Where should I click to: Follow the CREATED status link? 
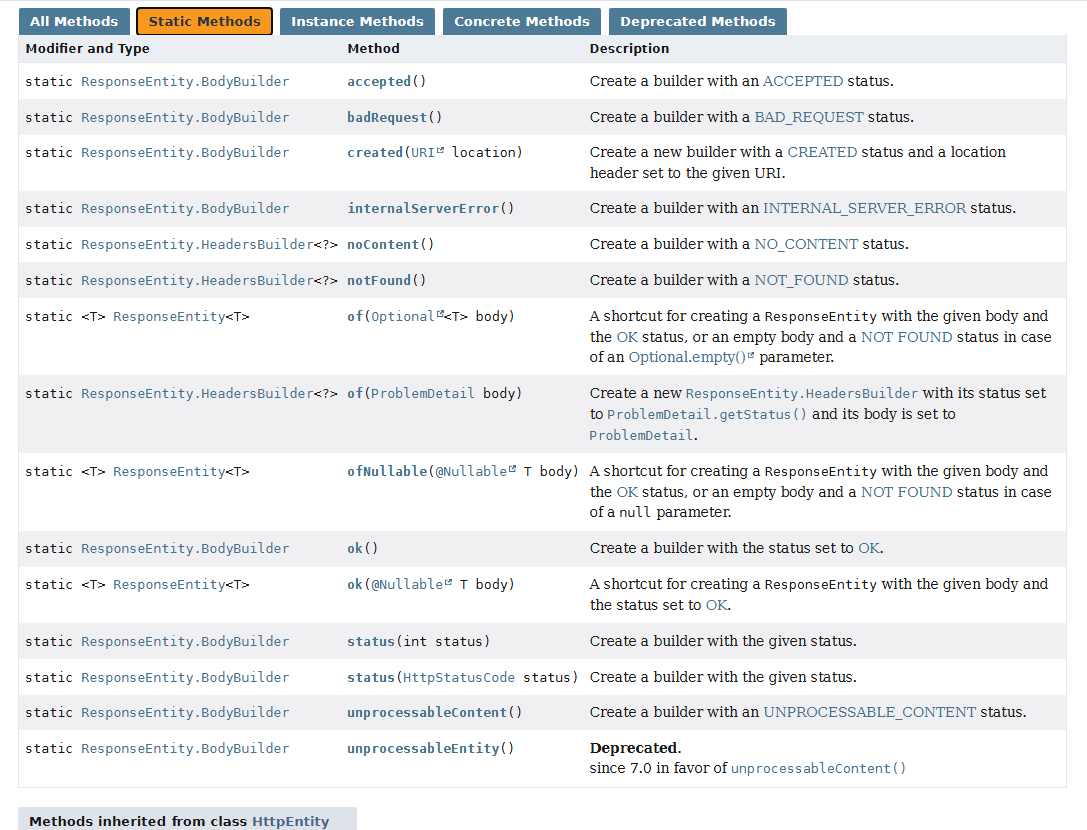(822, 153)
